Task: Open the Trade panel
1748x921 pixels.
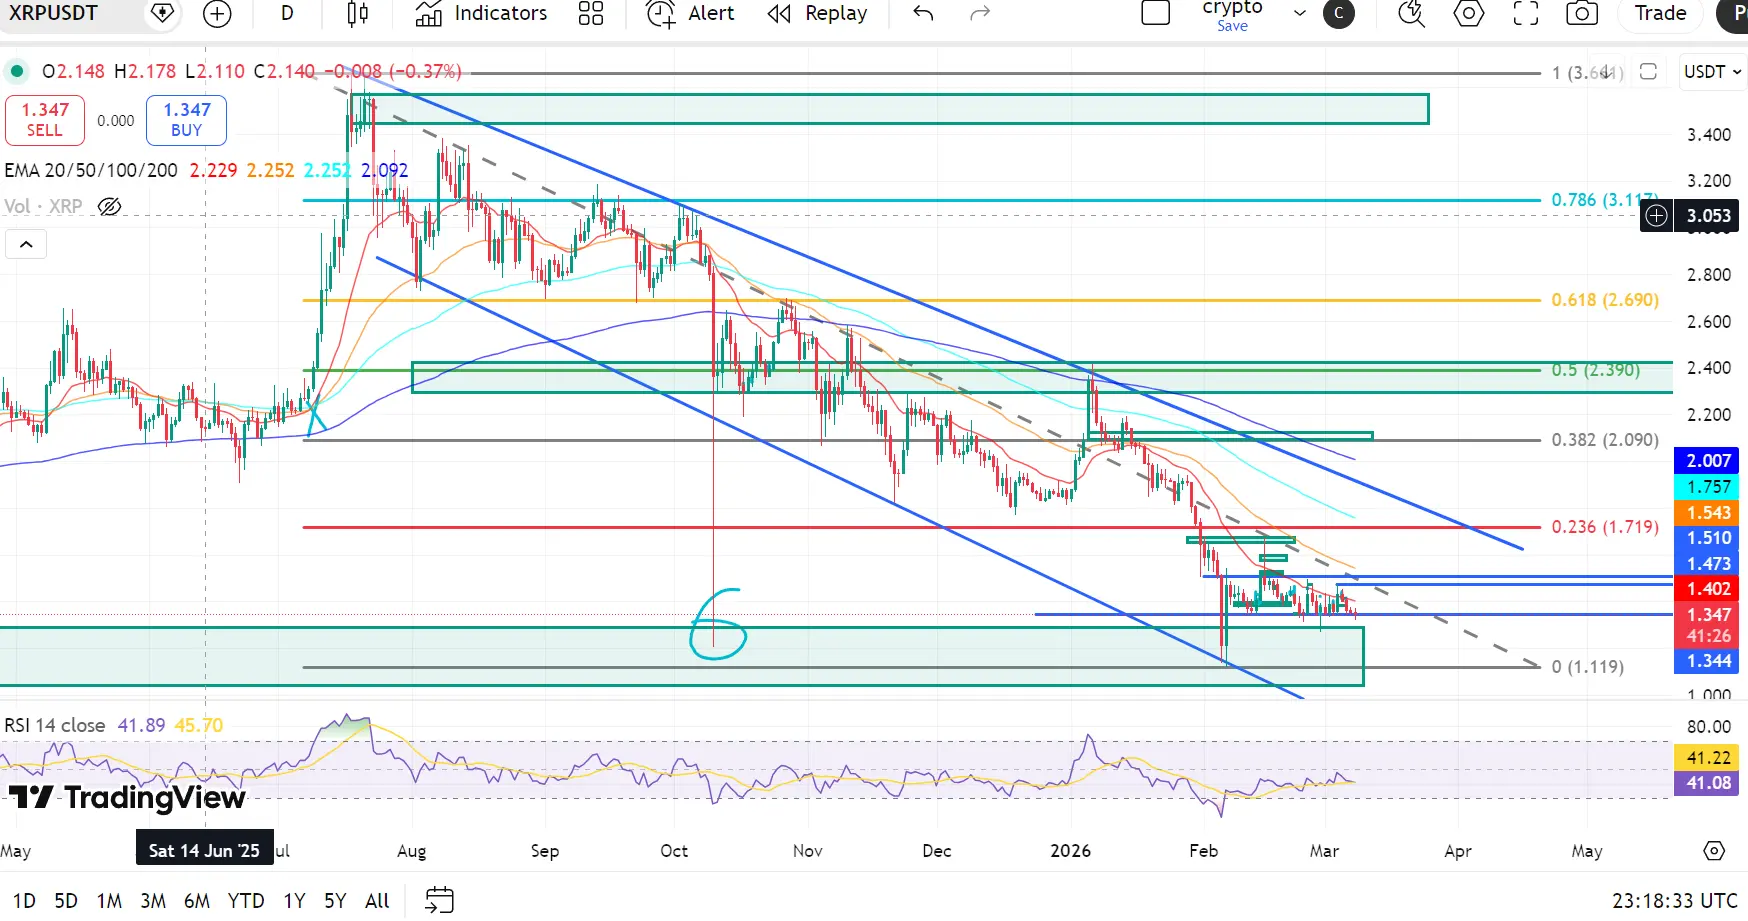Action: pos(1660,13)
